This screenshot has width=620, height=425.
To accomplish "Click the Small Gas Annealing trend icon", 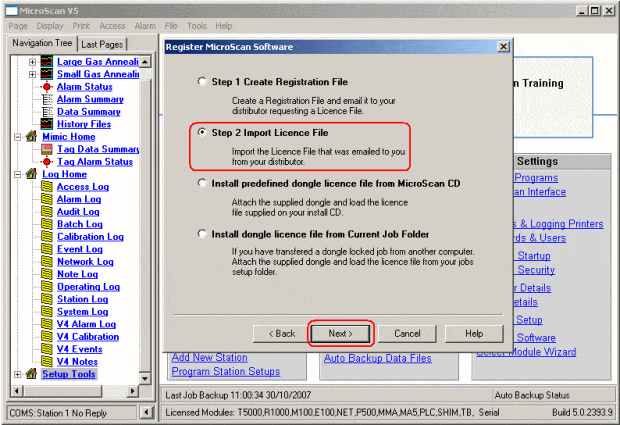I will [47, 74].
